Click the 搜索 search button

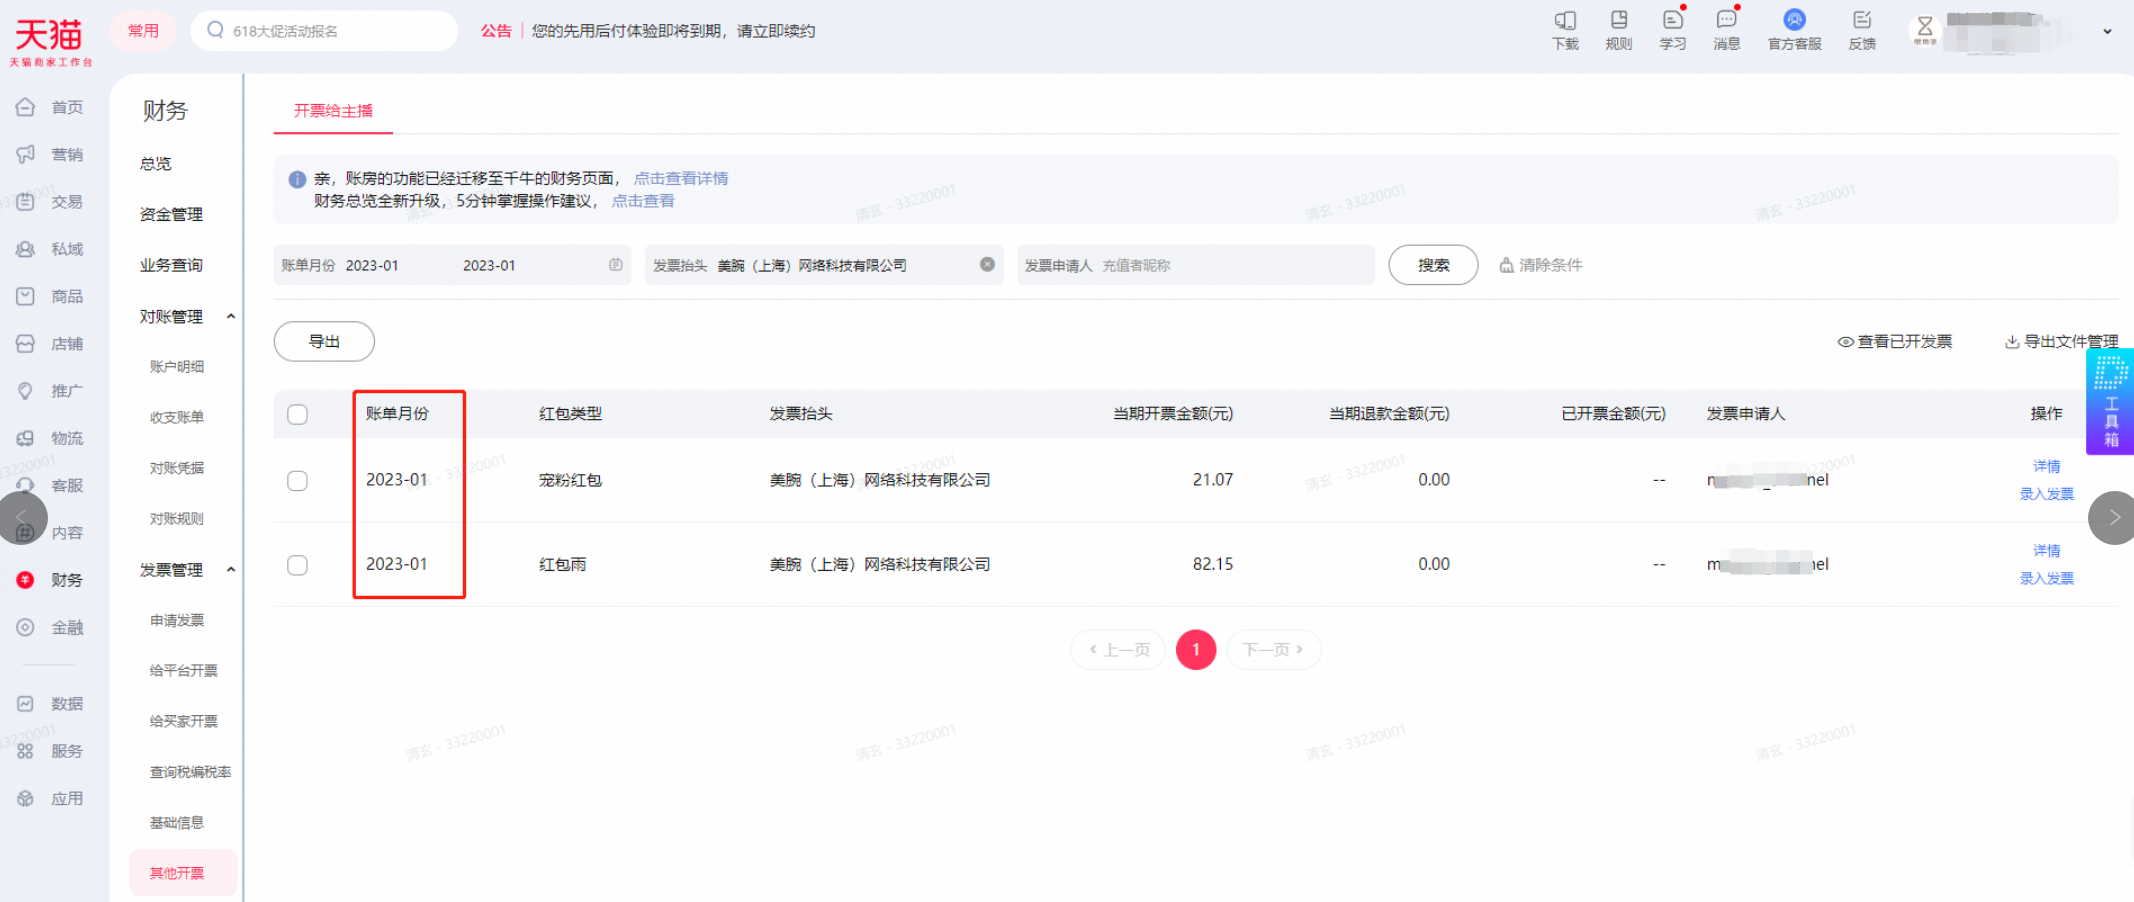coord(1433,265)
